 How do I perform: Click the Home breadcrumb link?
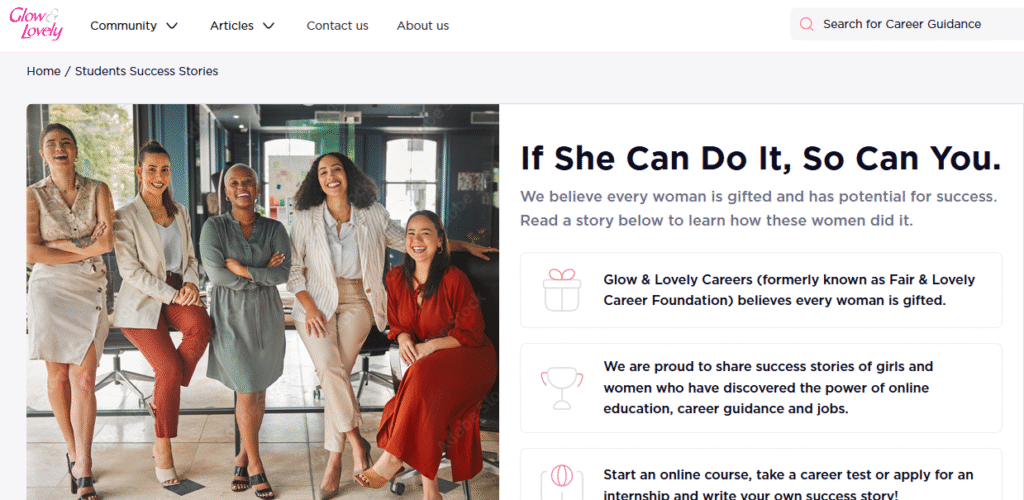[43, 71]
